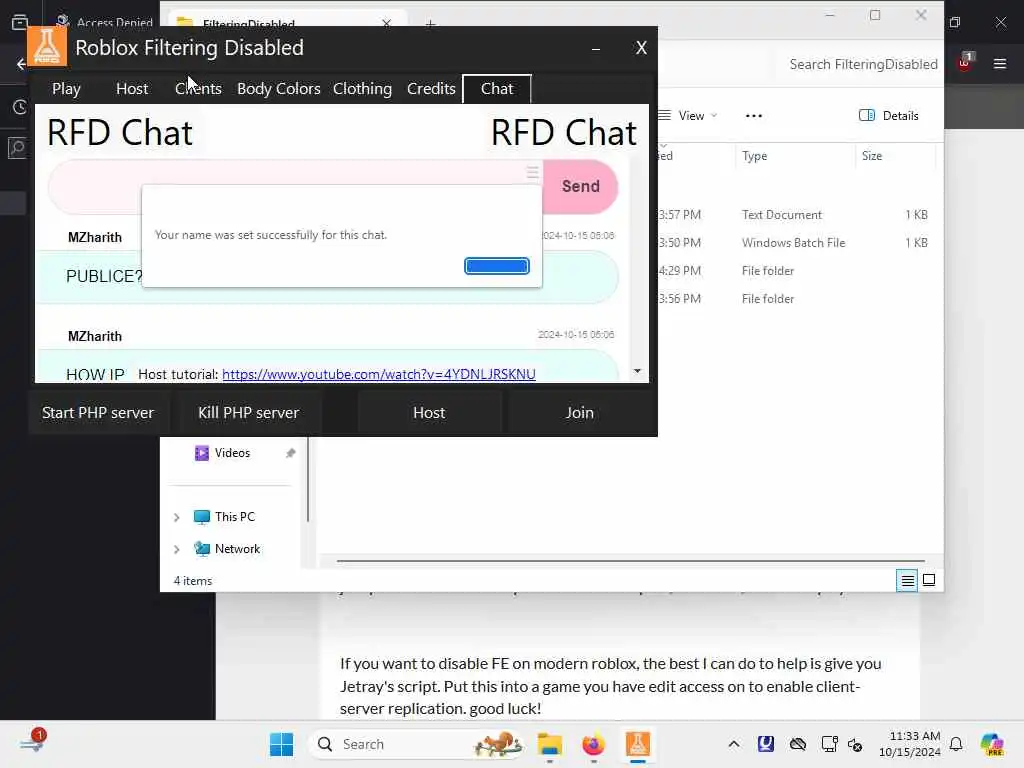Confirm the name-set dialog with blue button
Screen dimensions: 1024x768
click(x=497, y=266)
